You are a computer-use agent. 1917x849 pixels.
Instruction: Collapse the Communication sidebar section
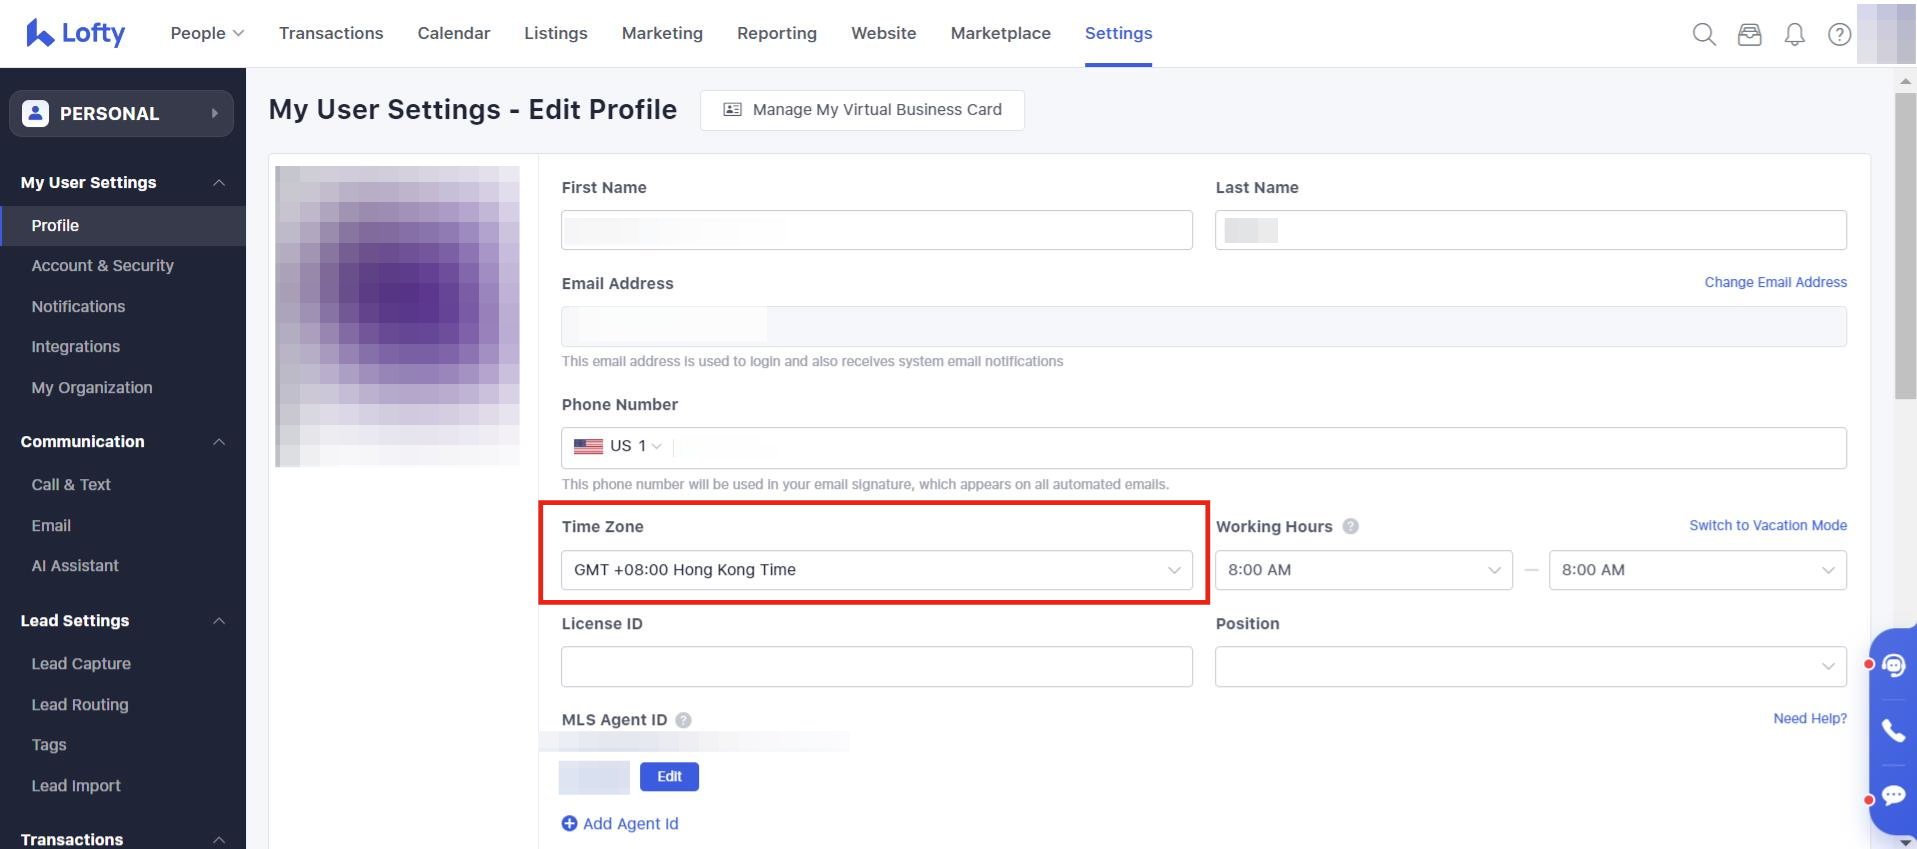click(x=219, y=442)
